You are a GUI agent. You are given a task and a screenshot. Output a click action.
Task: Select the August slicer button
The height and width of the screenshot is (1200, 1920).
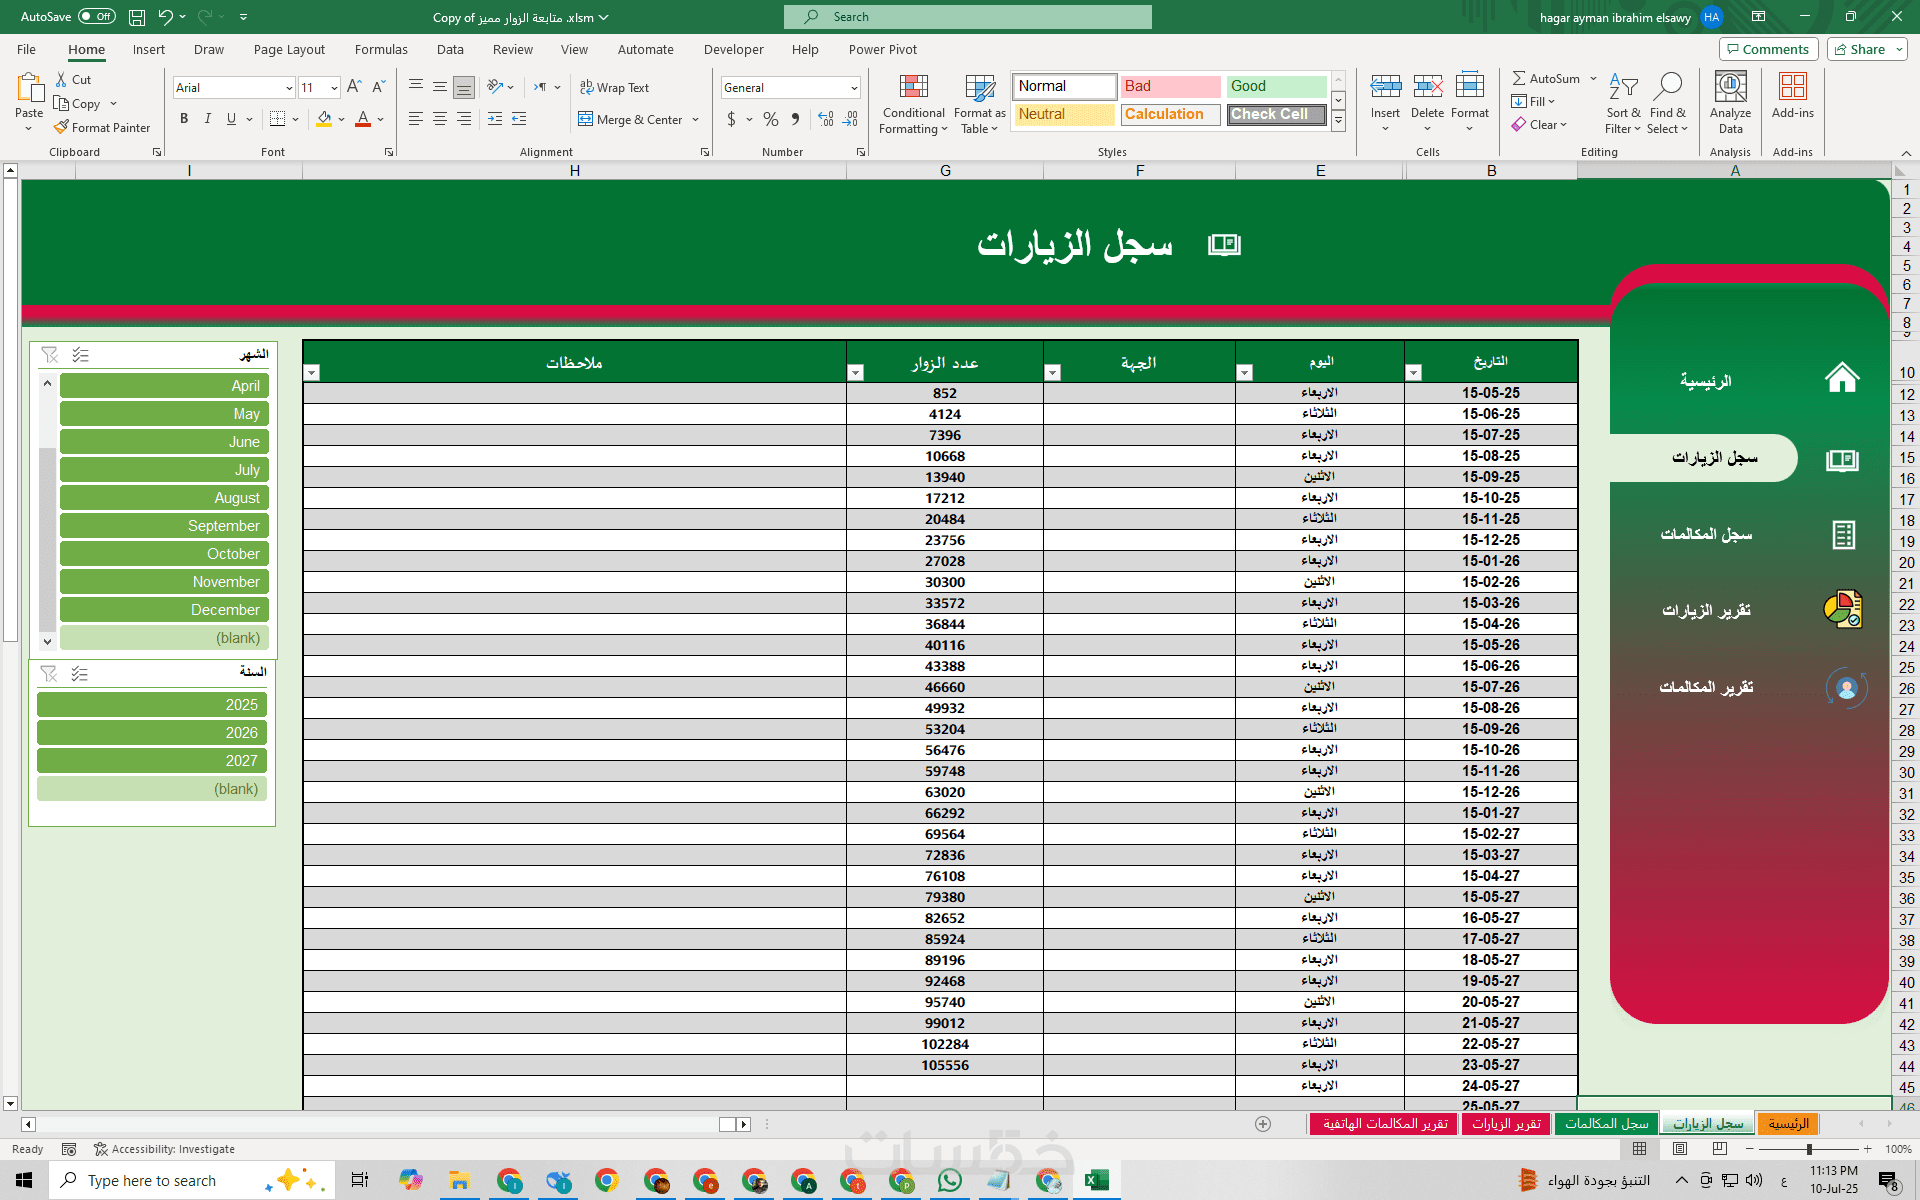click(164, 498)
